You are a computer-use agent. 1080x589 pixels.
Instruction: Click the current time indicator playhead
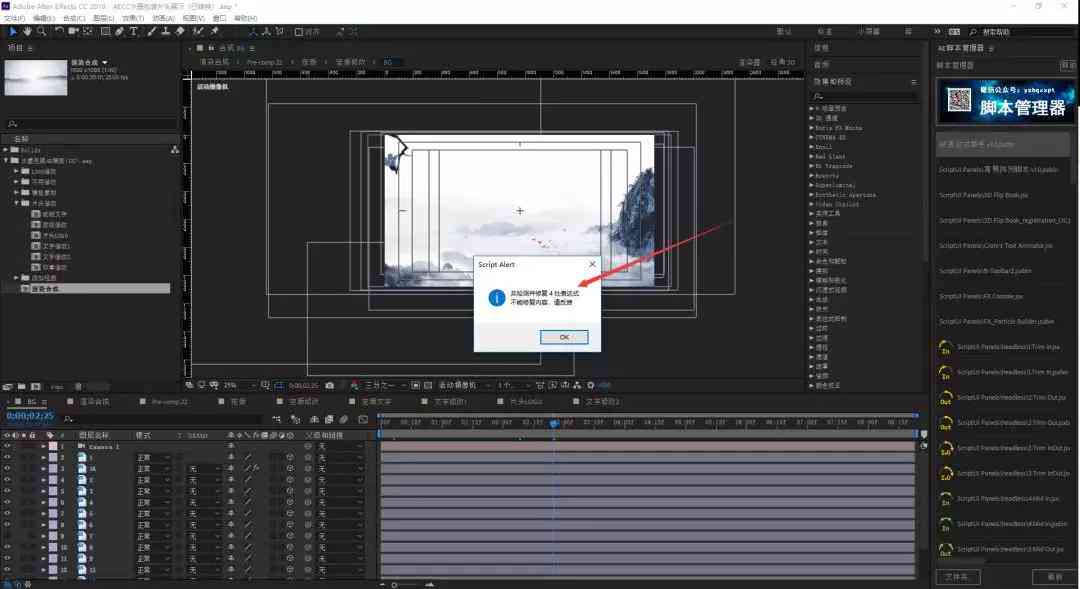click(554, 423)
